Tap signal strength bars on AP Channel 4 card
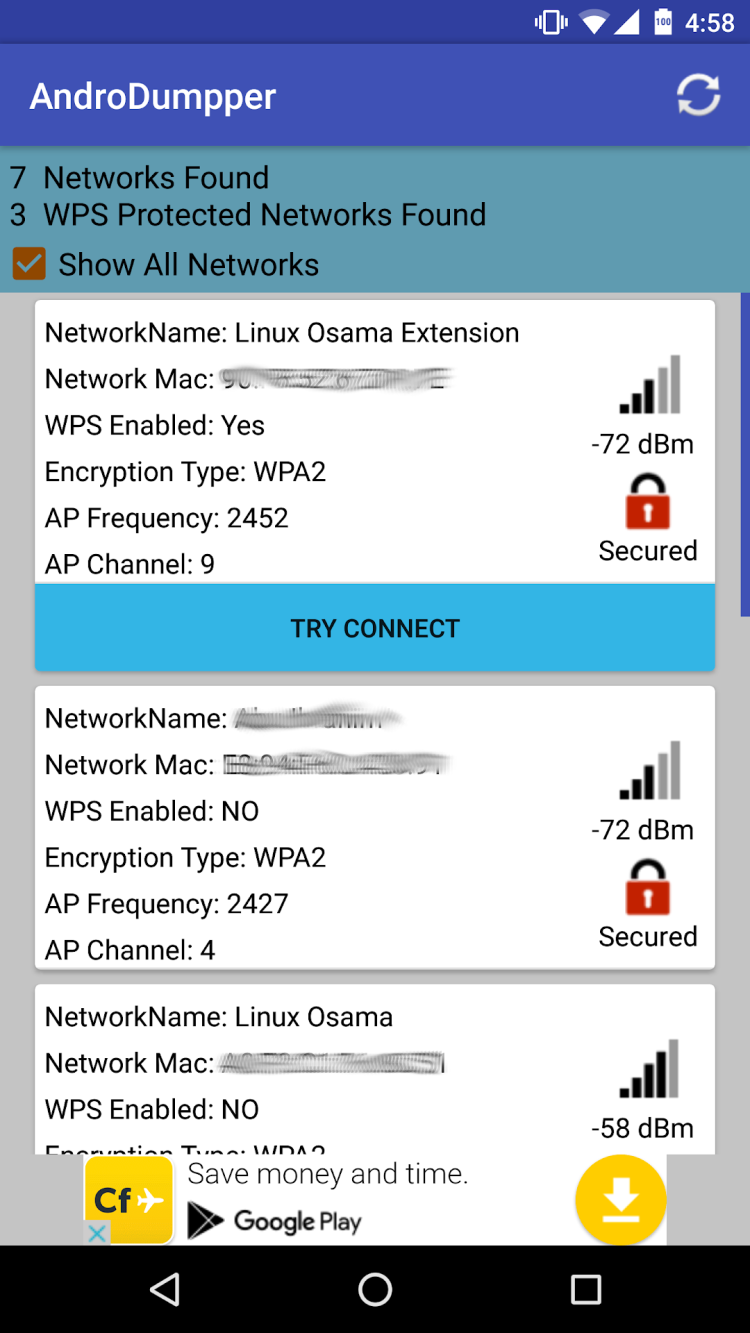This screenshot has height=1333, width=750. (x=650, y=771)
